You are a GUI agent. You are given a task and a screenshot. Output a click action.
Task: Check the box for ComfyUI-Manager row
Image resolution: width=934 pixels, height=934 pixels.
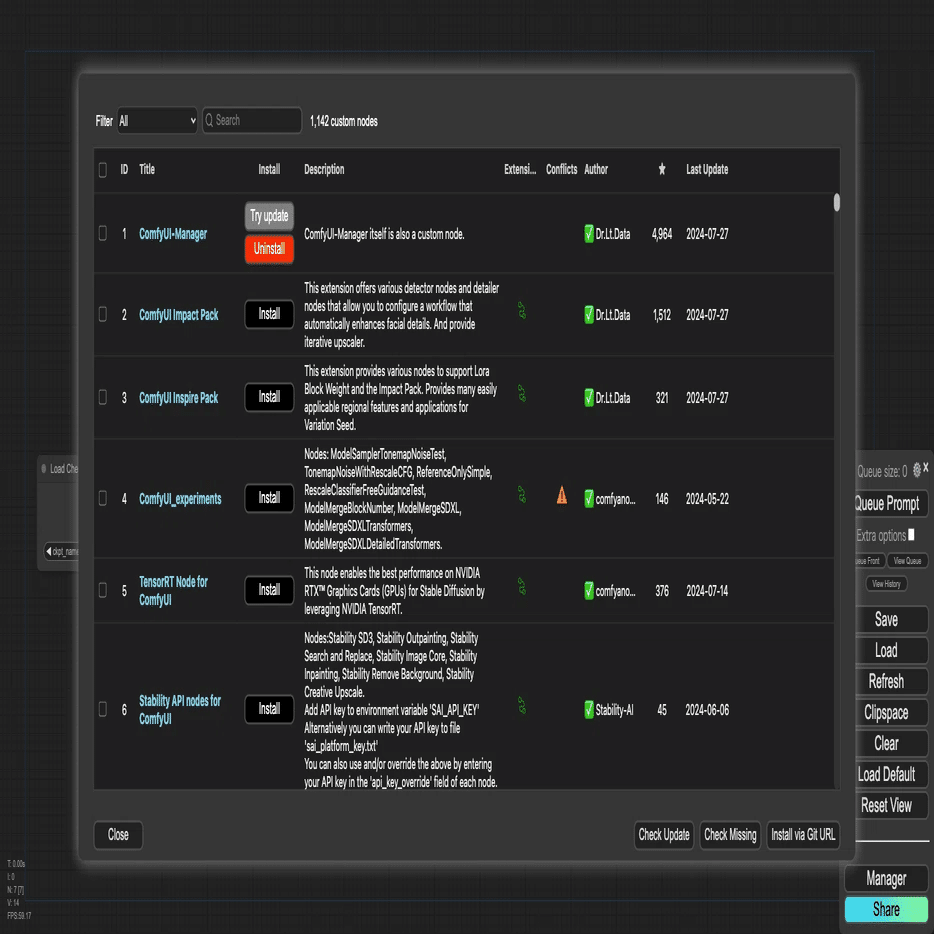[102, 233]
